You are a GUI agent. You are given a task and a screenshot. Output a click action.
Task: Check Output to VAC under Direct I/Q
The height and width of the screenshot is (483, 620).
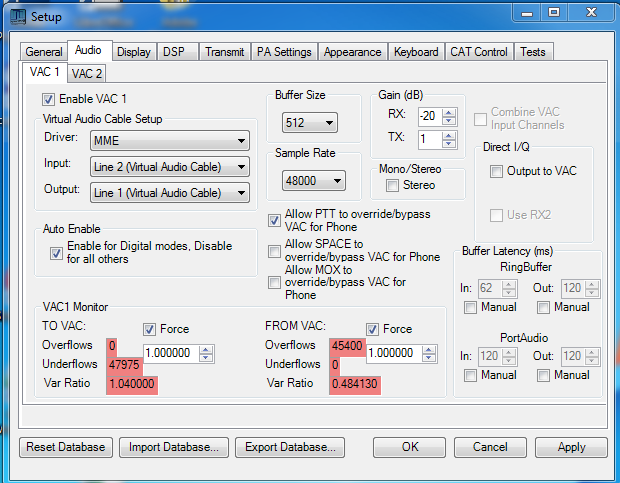click(x=496, y=171)
